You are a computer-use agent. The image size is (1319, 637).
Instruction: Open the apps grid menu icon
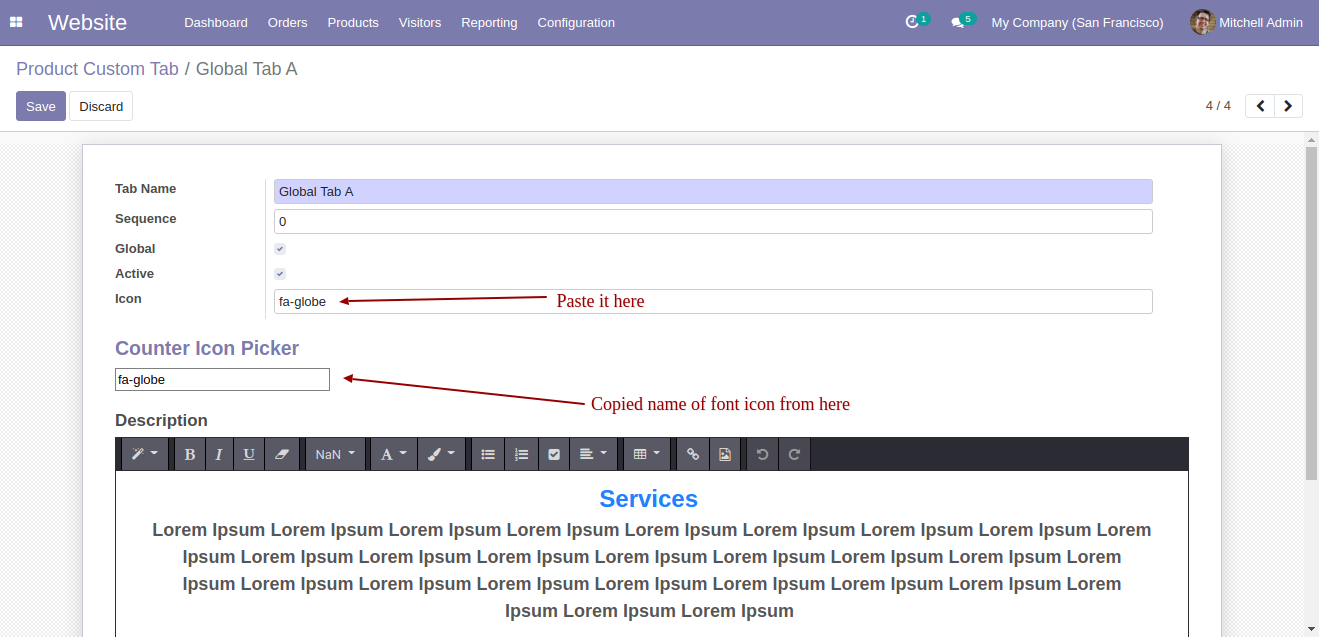click(x=16, y=22)
